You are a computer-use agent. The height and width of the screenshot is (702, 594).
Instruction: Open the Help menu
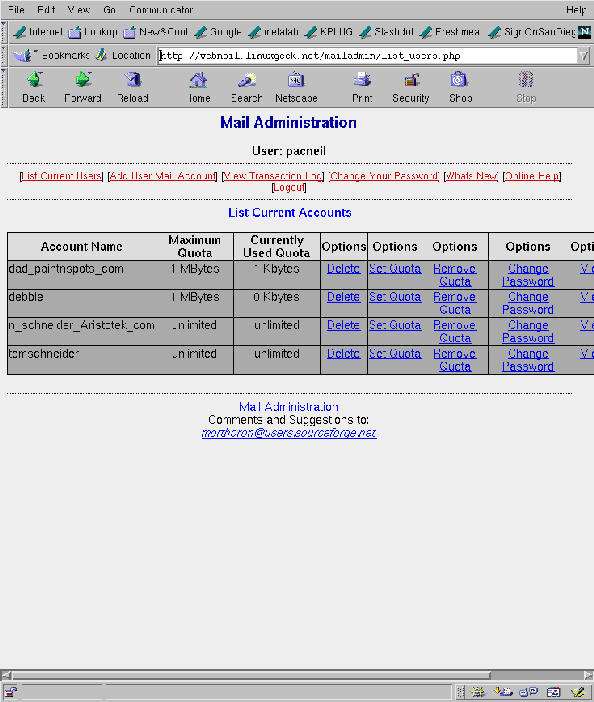(x=576, y=9)
